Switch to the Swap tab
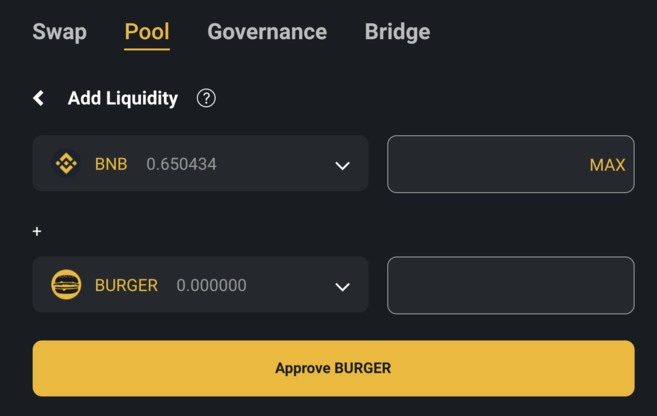Image resolution: width=657 pixels, height=416 pixels. coord(59,31)
